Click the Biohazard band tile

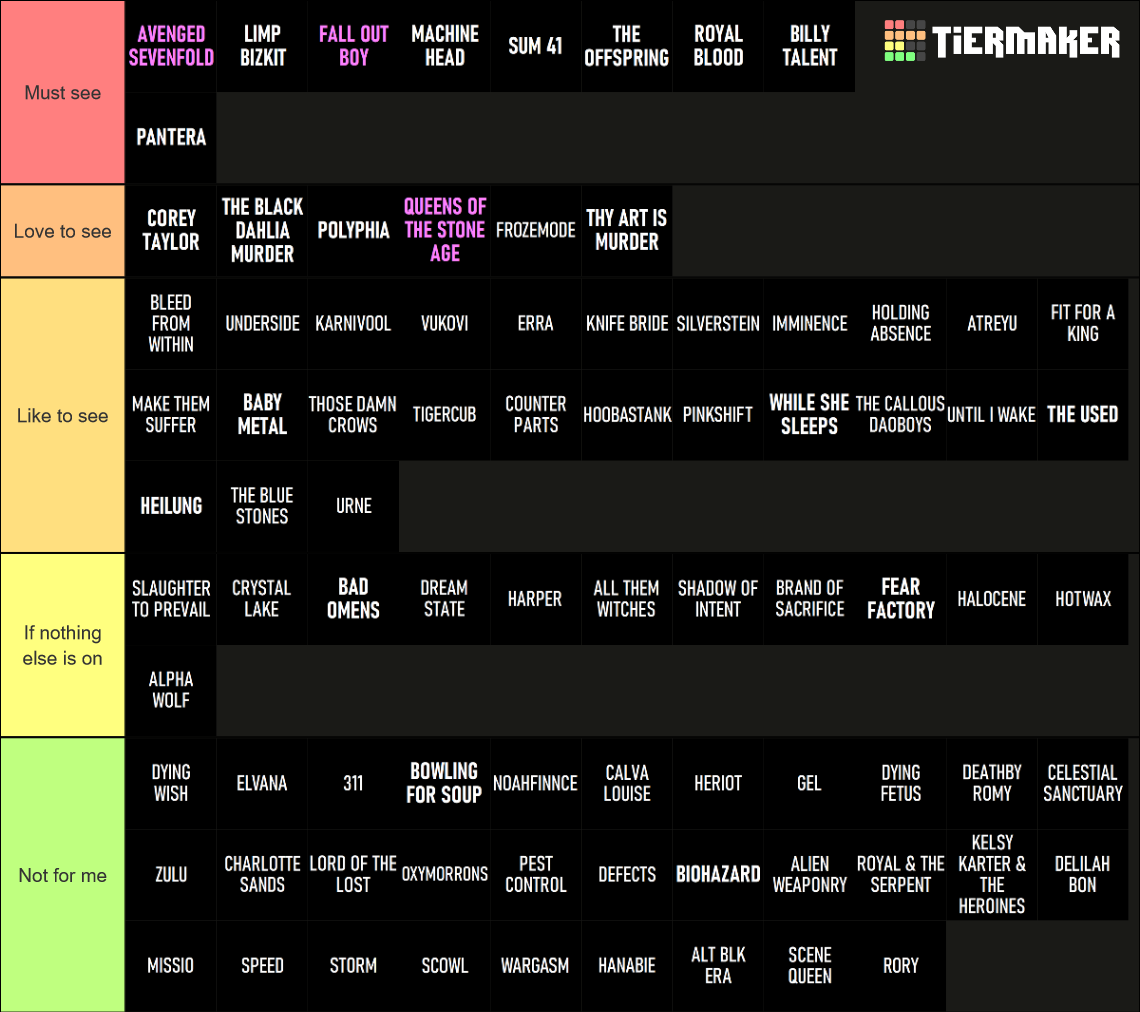pyautogui.click(x=718, y=874)
